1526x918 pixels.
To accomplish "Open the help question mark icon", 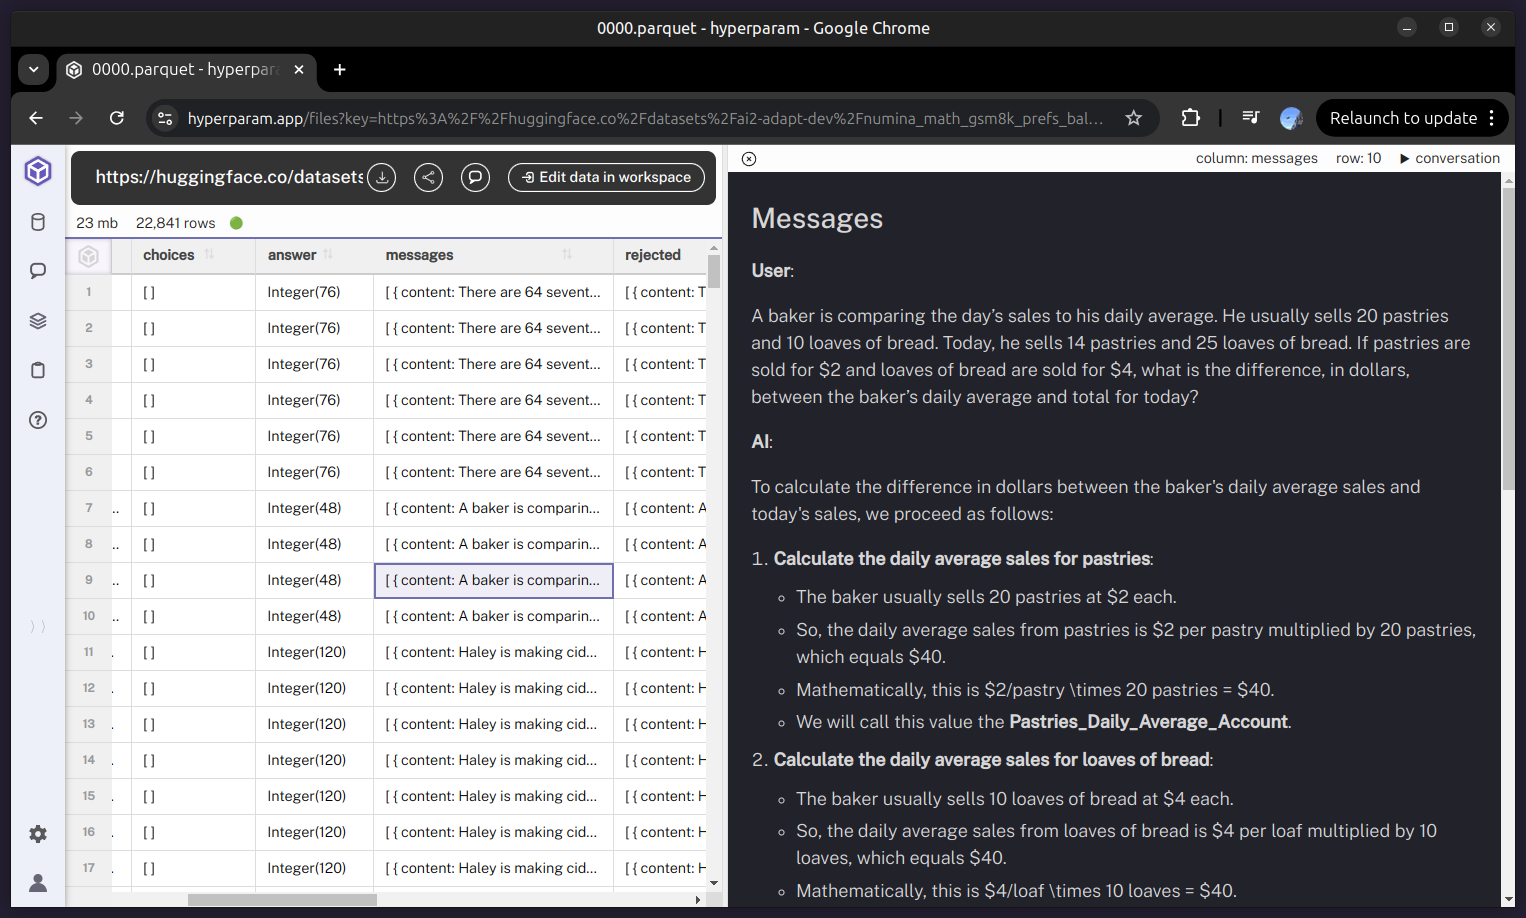I will [38, 420].
